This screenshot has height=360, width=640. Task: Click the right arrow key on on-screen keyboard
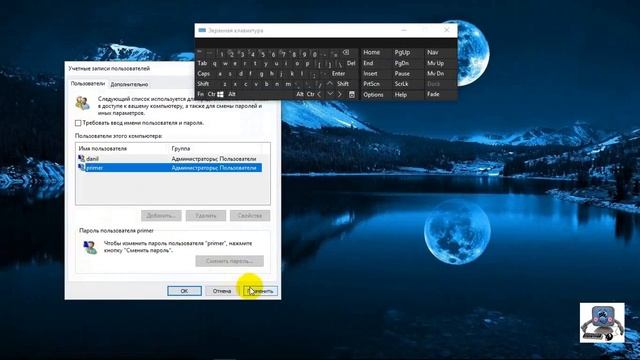(x=340, y=94)
